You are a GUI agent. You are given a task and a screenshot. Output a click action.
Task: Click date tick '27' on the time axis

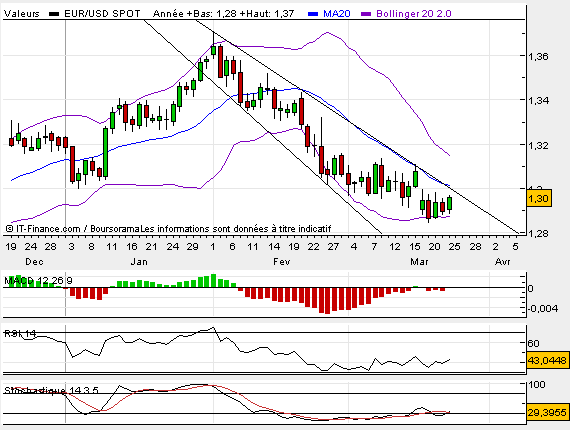[x=333, y=247]
